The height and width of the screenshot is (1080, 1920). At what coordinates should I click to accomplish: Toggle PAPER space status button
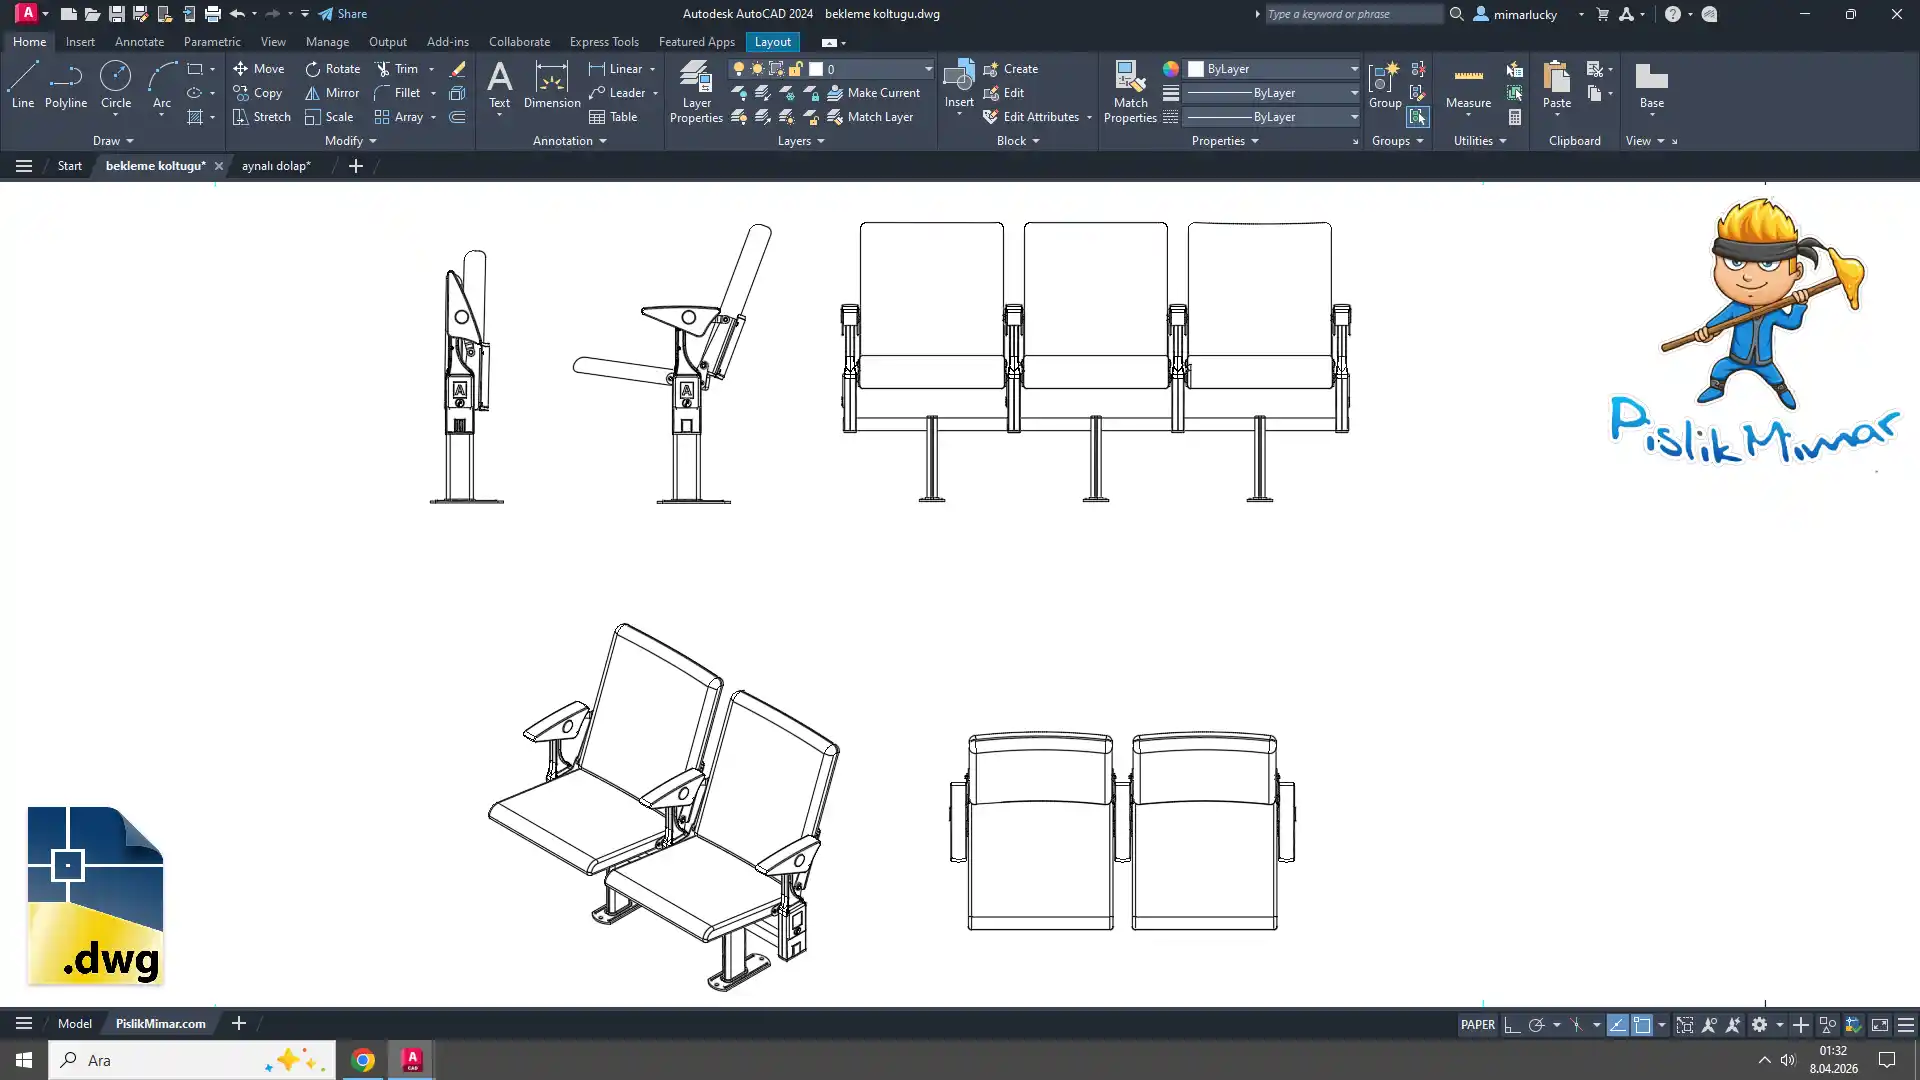[x=1477, y=1025]
